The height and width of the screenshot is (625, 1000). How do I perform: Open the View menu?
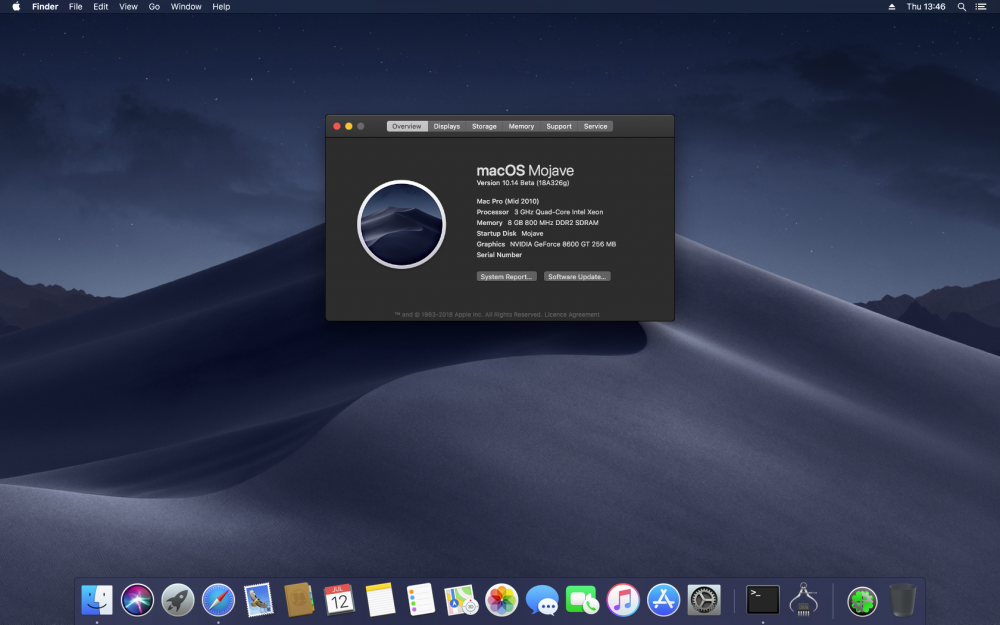(x=128, y=6)
